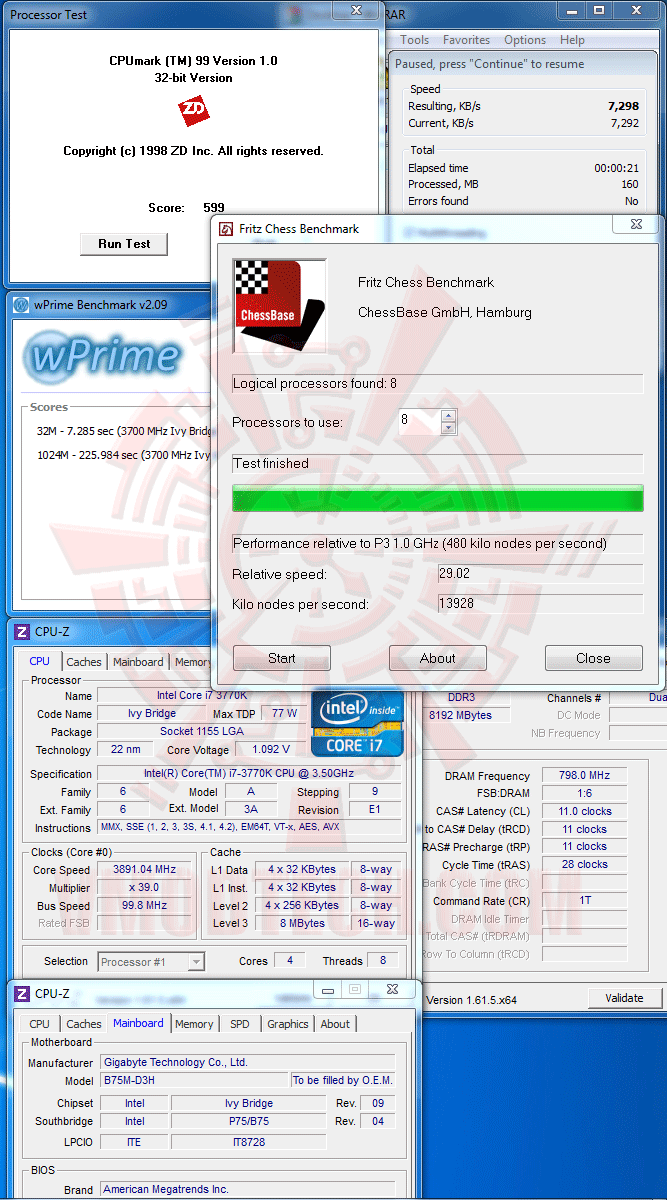Click the DRAM Frequency value 798.0 MHz

coord(585,776)
